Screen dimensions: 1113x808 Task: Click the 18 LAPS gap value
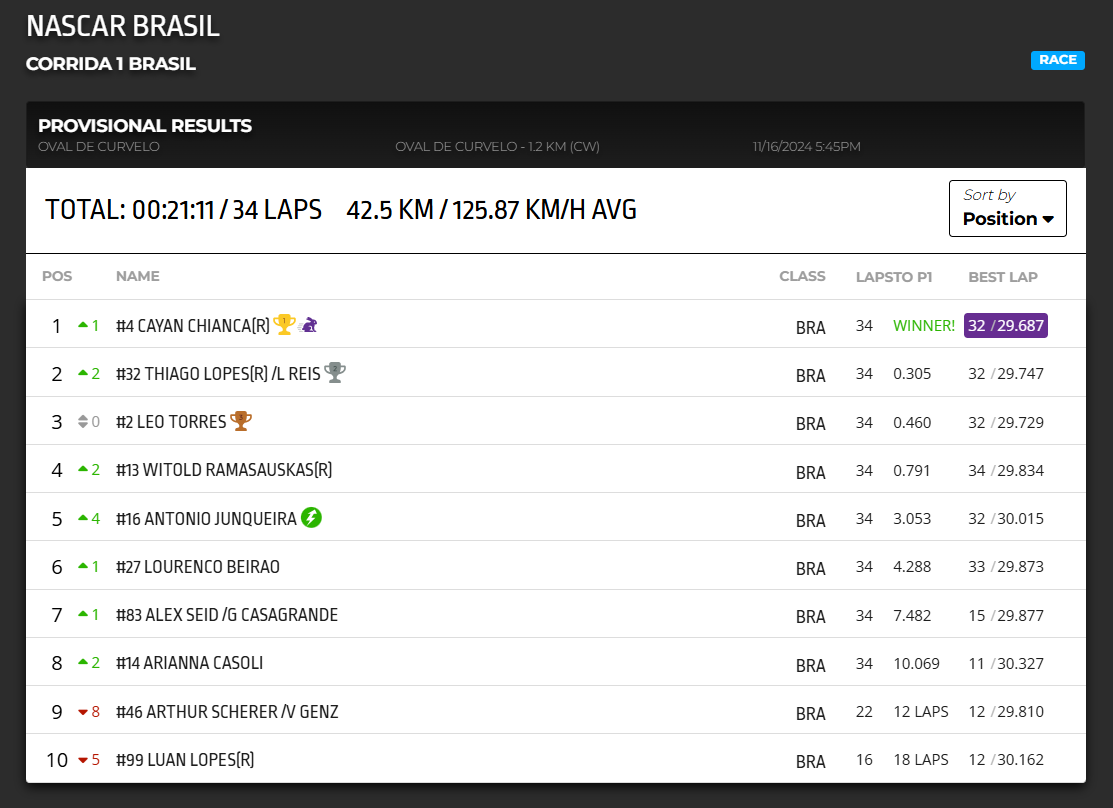(921, 760)
